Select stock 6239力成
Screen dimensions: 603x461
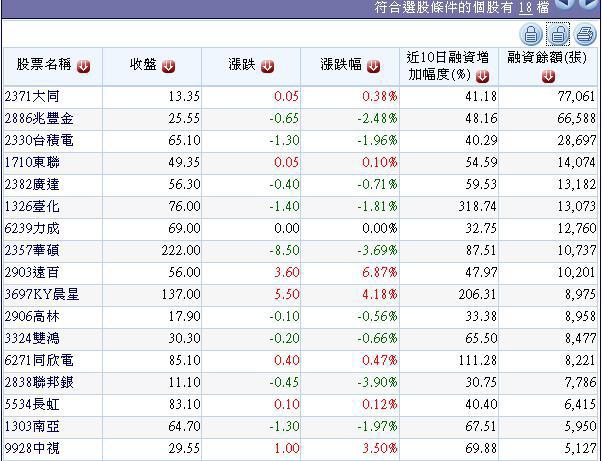click(32, 228)
